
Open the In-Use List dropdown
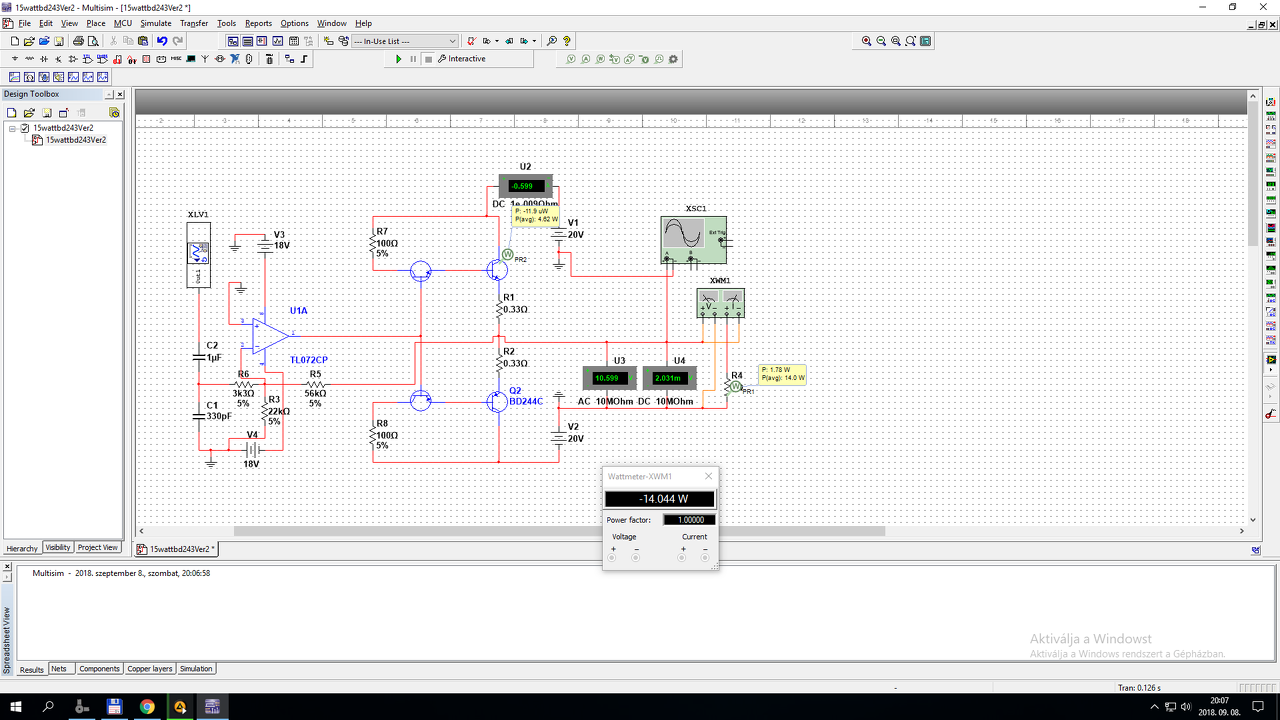452,41
